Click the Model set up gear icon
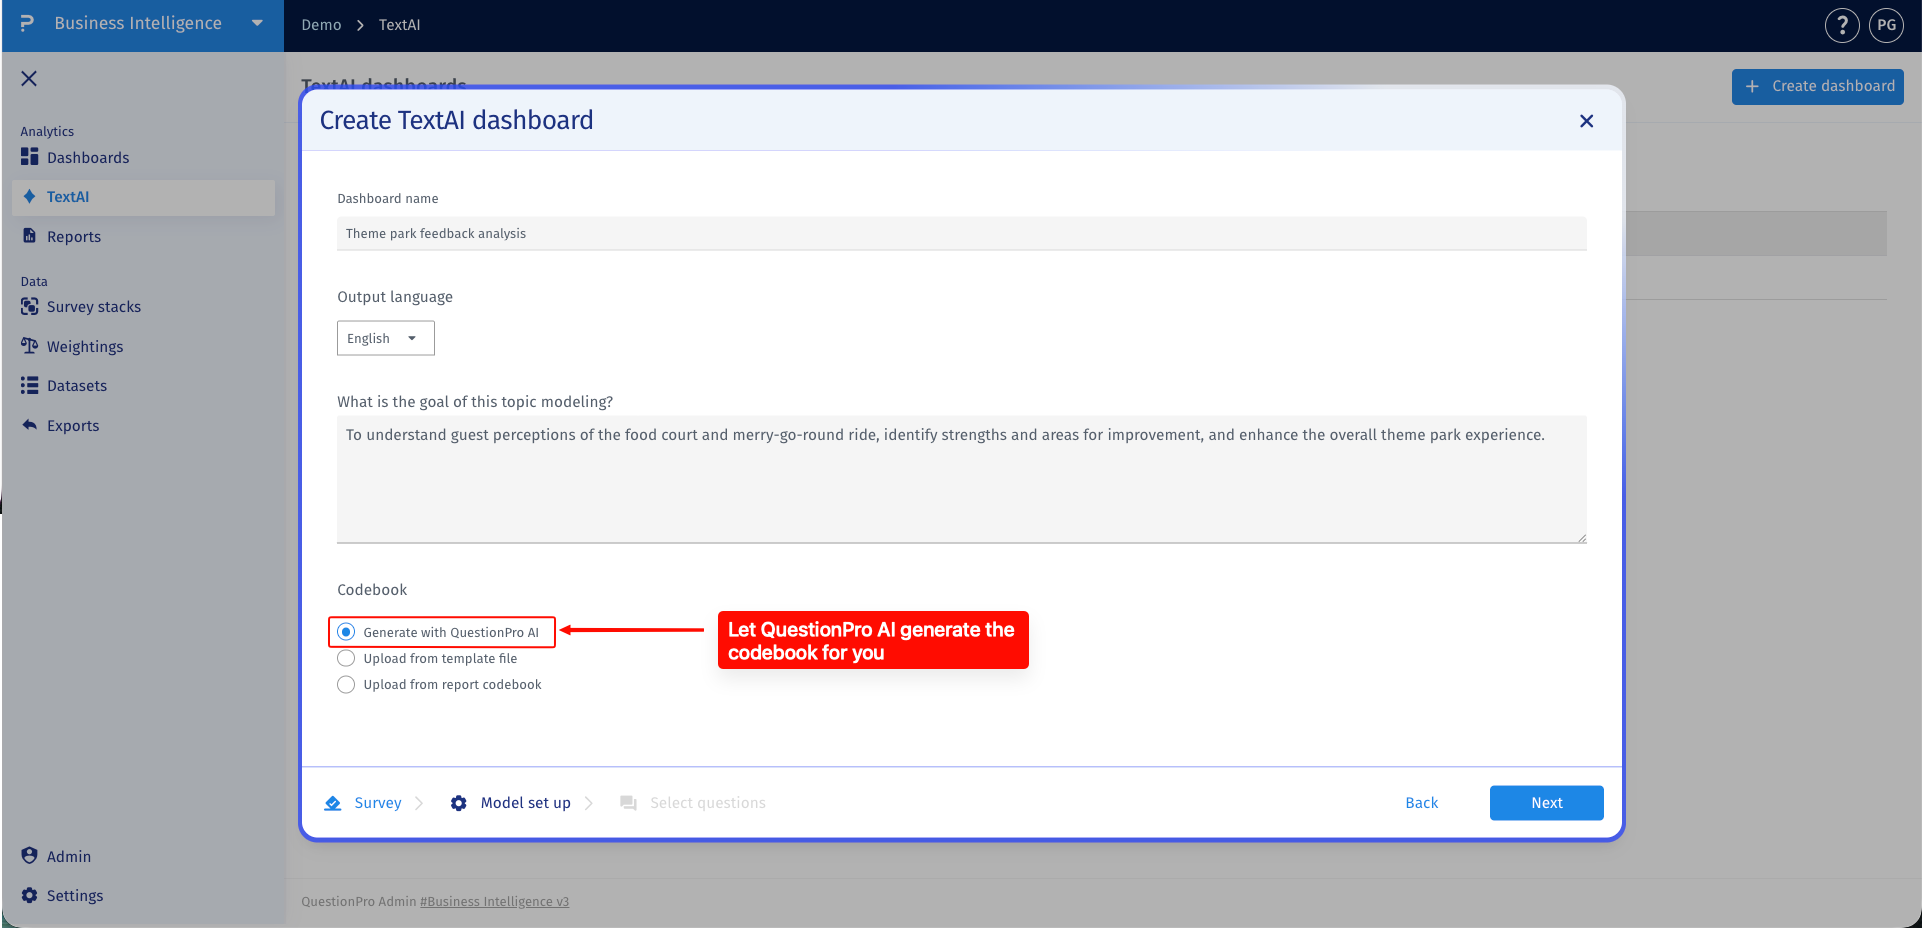Image resolution: width=1922 pixels, height=928 pixels. click(x=459, y=803)
